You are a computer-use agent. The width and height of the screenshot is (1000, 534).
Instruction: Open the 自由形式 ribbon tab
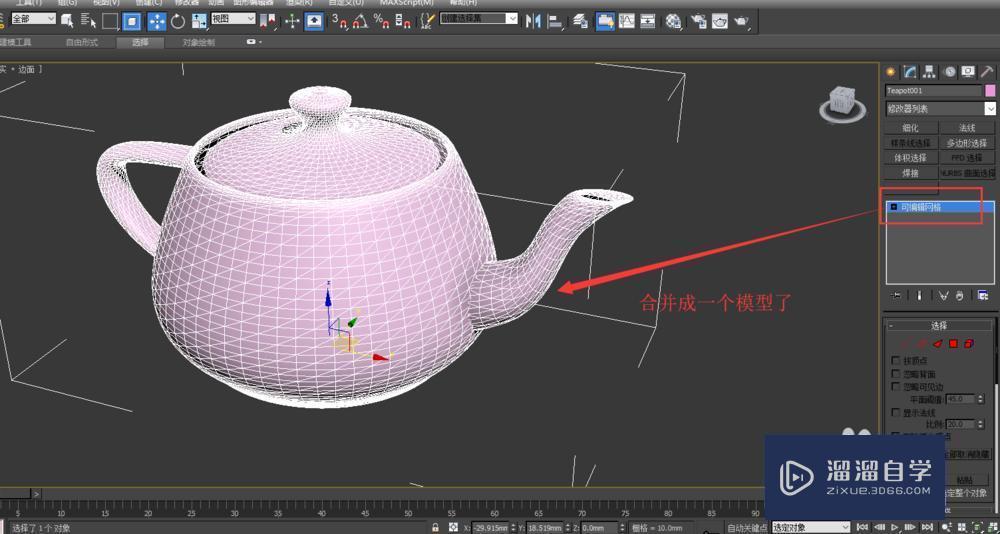(82, 43)
